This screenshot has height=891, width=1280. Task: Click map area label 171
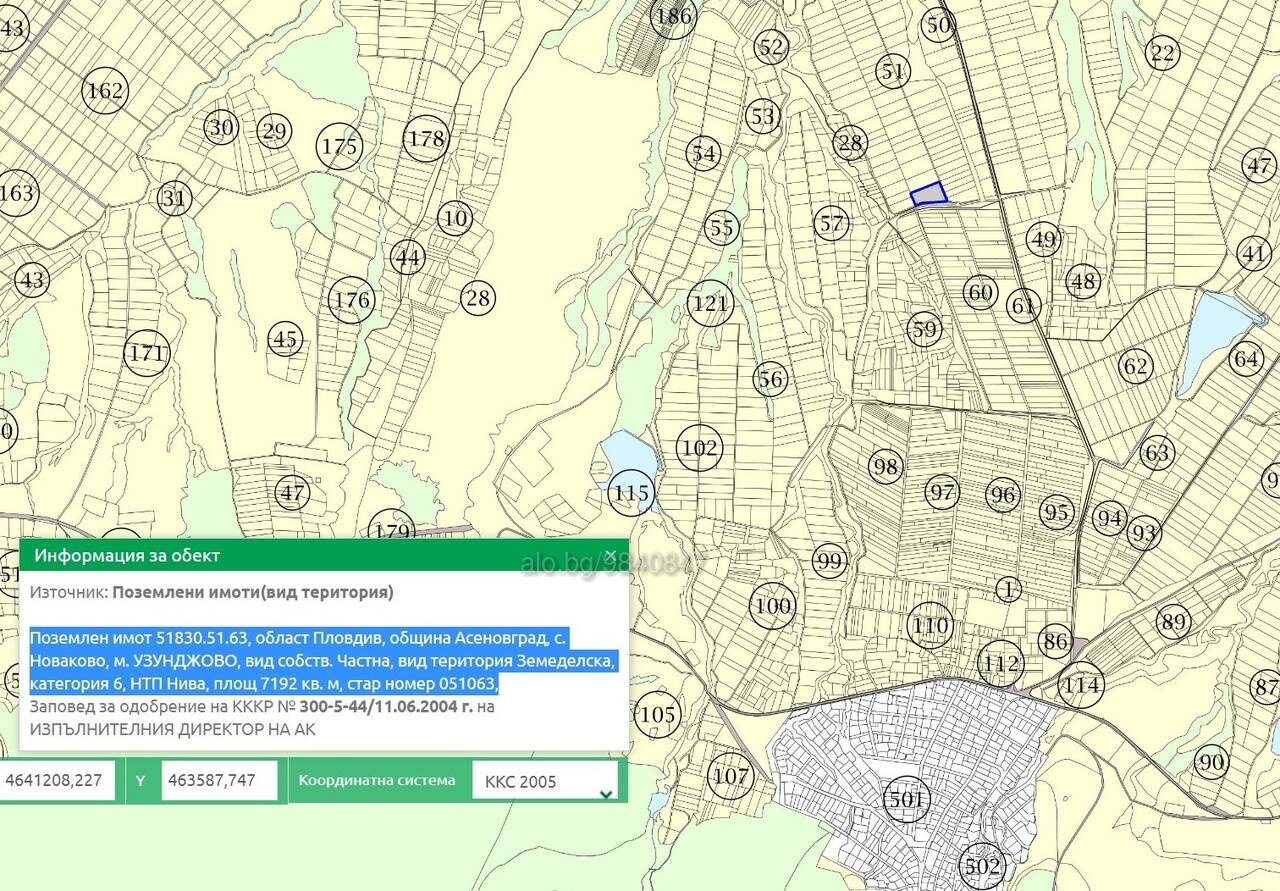point(146,353)
